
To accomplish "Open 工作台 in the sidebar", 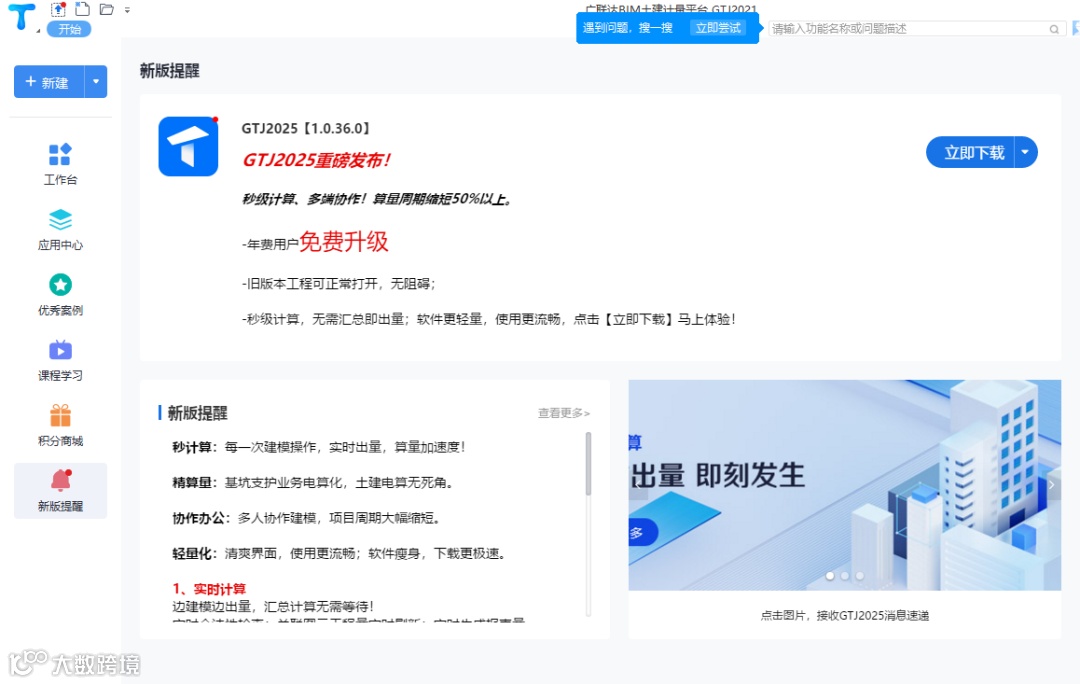I will (61, 165).
